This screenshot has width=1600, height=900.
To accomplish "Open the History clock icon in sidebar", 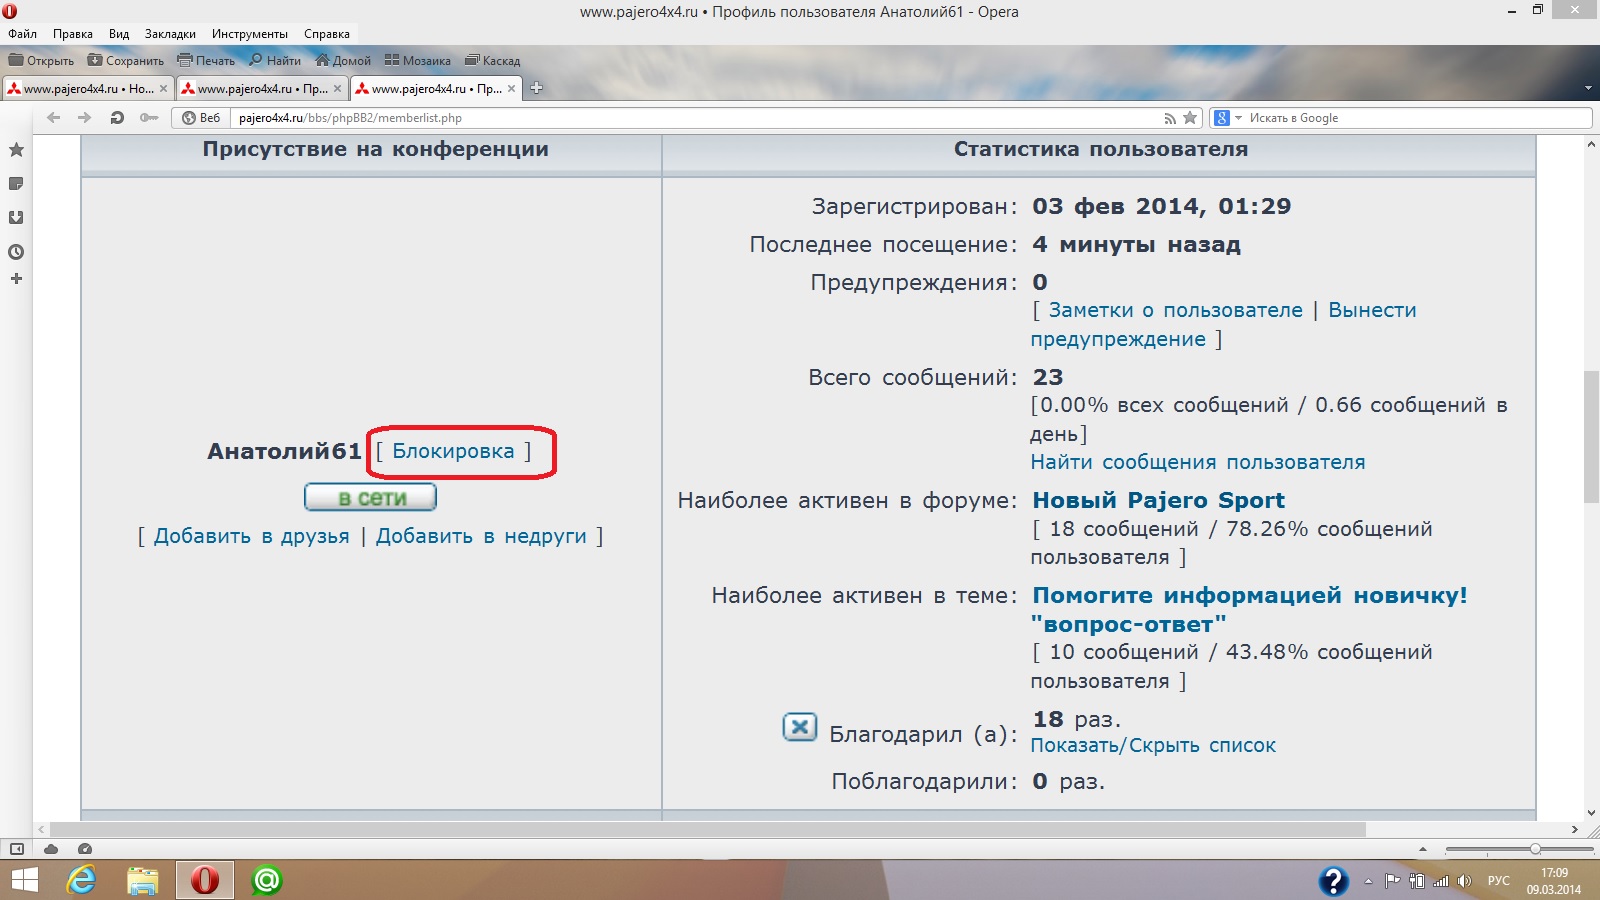I will pyautogui.click(x=16, y=252).
